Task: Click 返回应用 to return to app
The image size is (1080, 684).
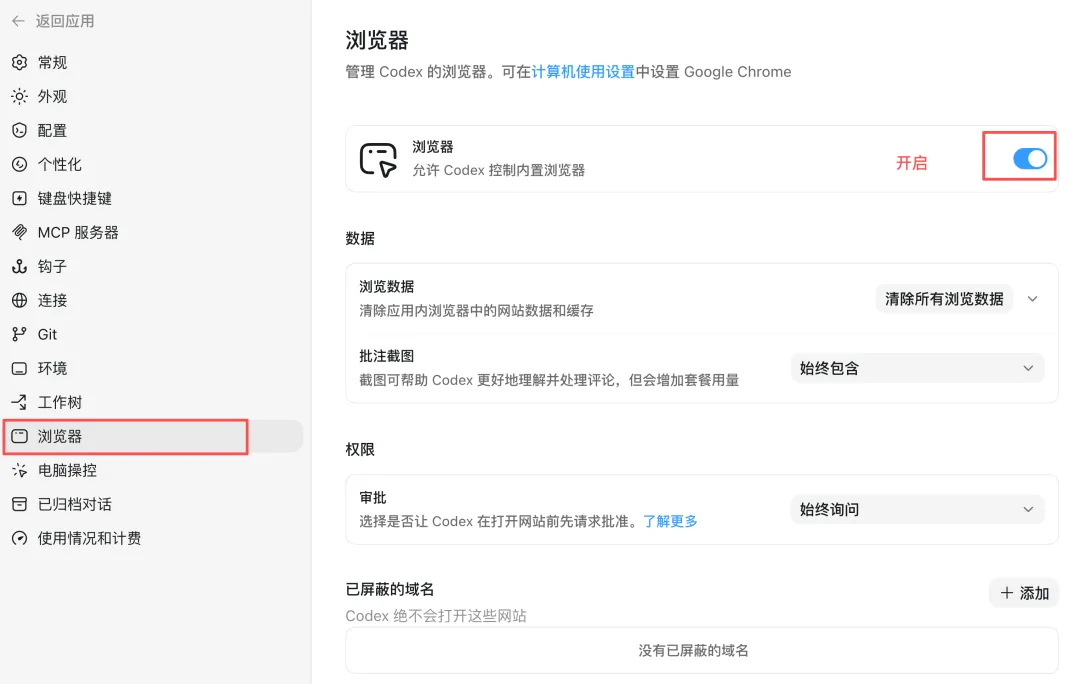Action: coord(65,21)
